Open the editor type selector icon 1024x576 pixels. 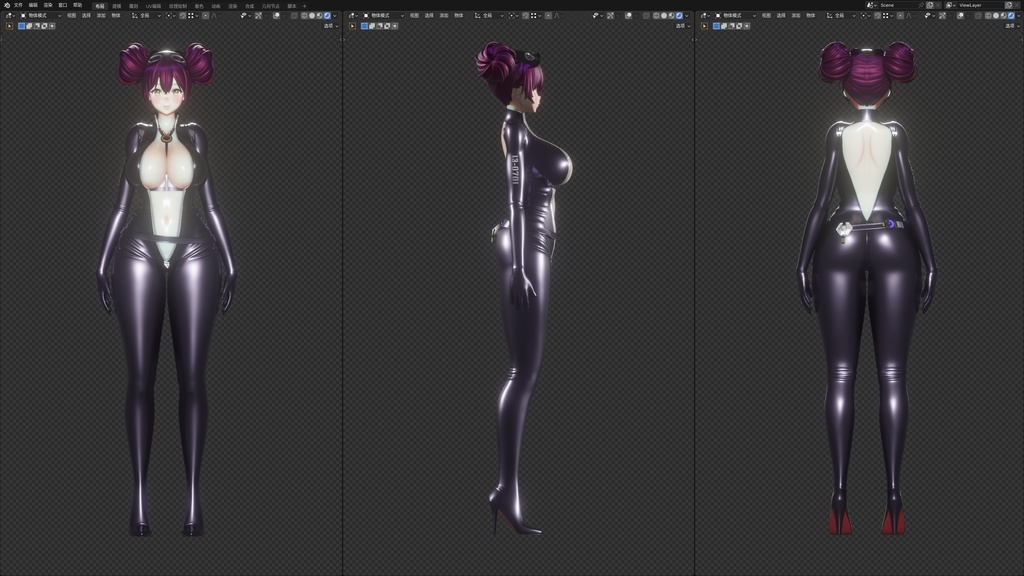click(9, 15)
